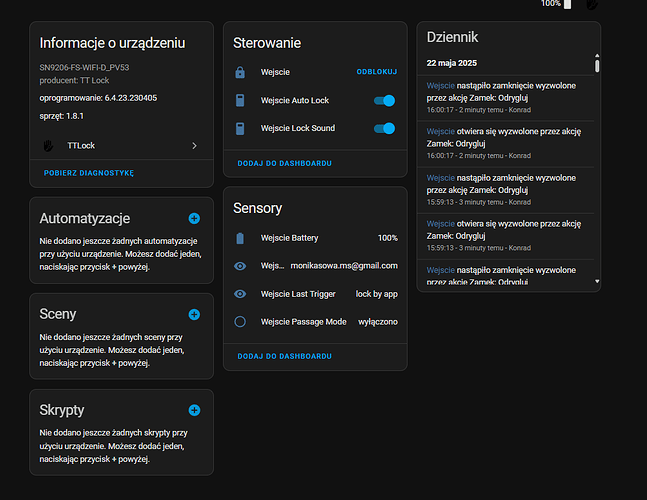Click the Wejscie Passage Mode label
The image size is (647, 500).
coord(303,322)
